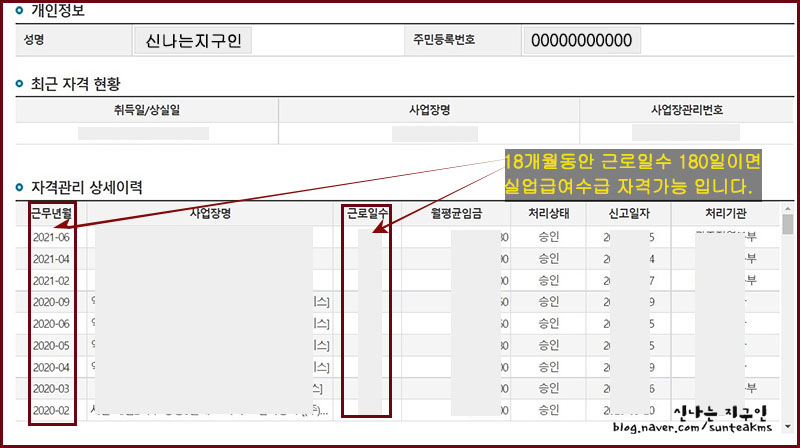Click the 승인 status in the 2021-04 row
Screen dimensions: 800x448
(548, 259)
